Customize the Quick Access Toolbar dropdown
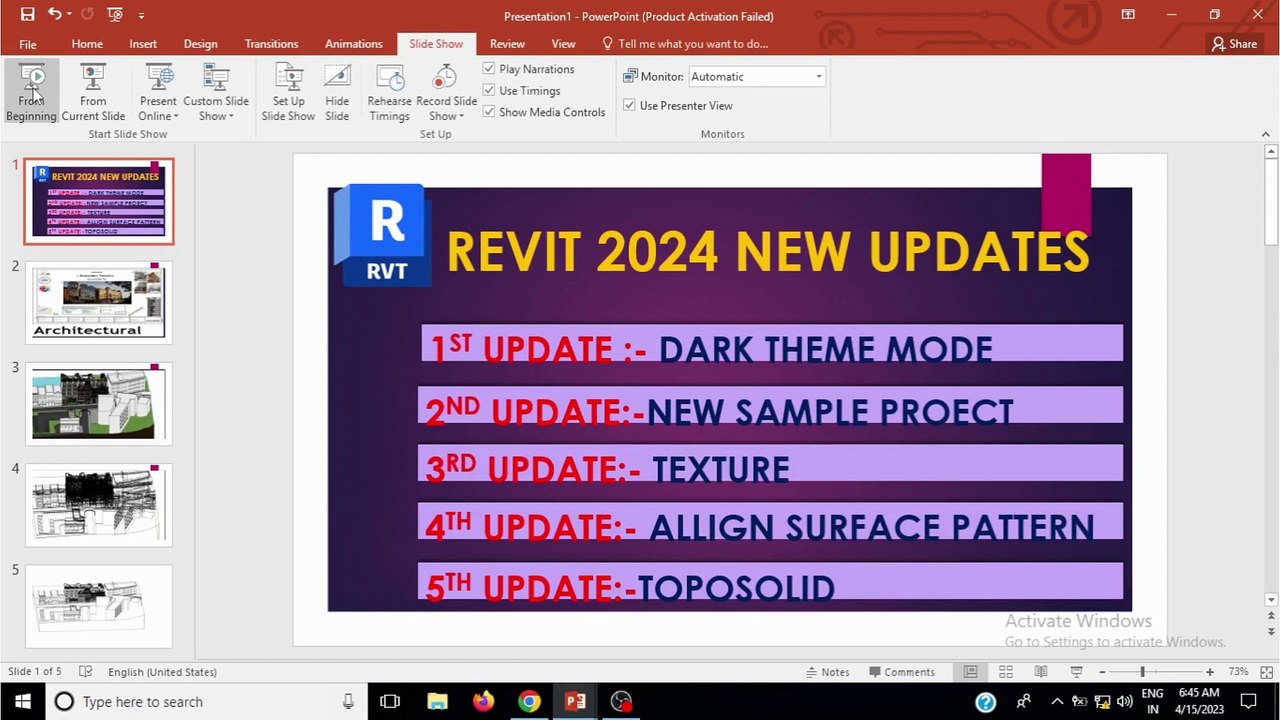The width and height of the screenshot is (1280, 720). [141, 15]
